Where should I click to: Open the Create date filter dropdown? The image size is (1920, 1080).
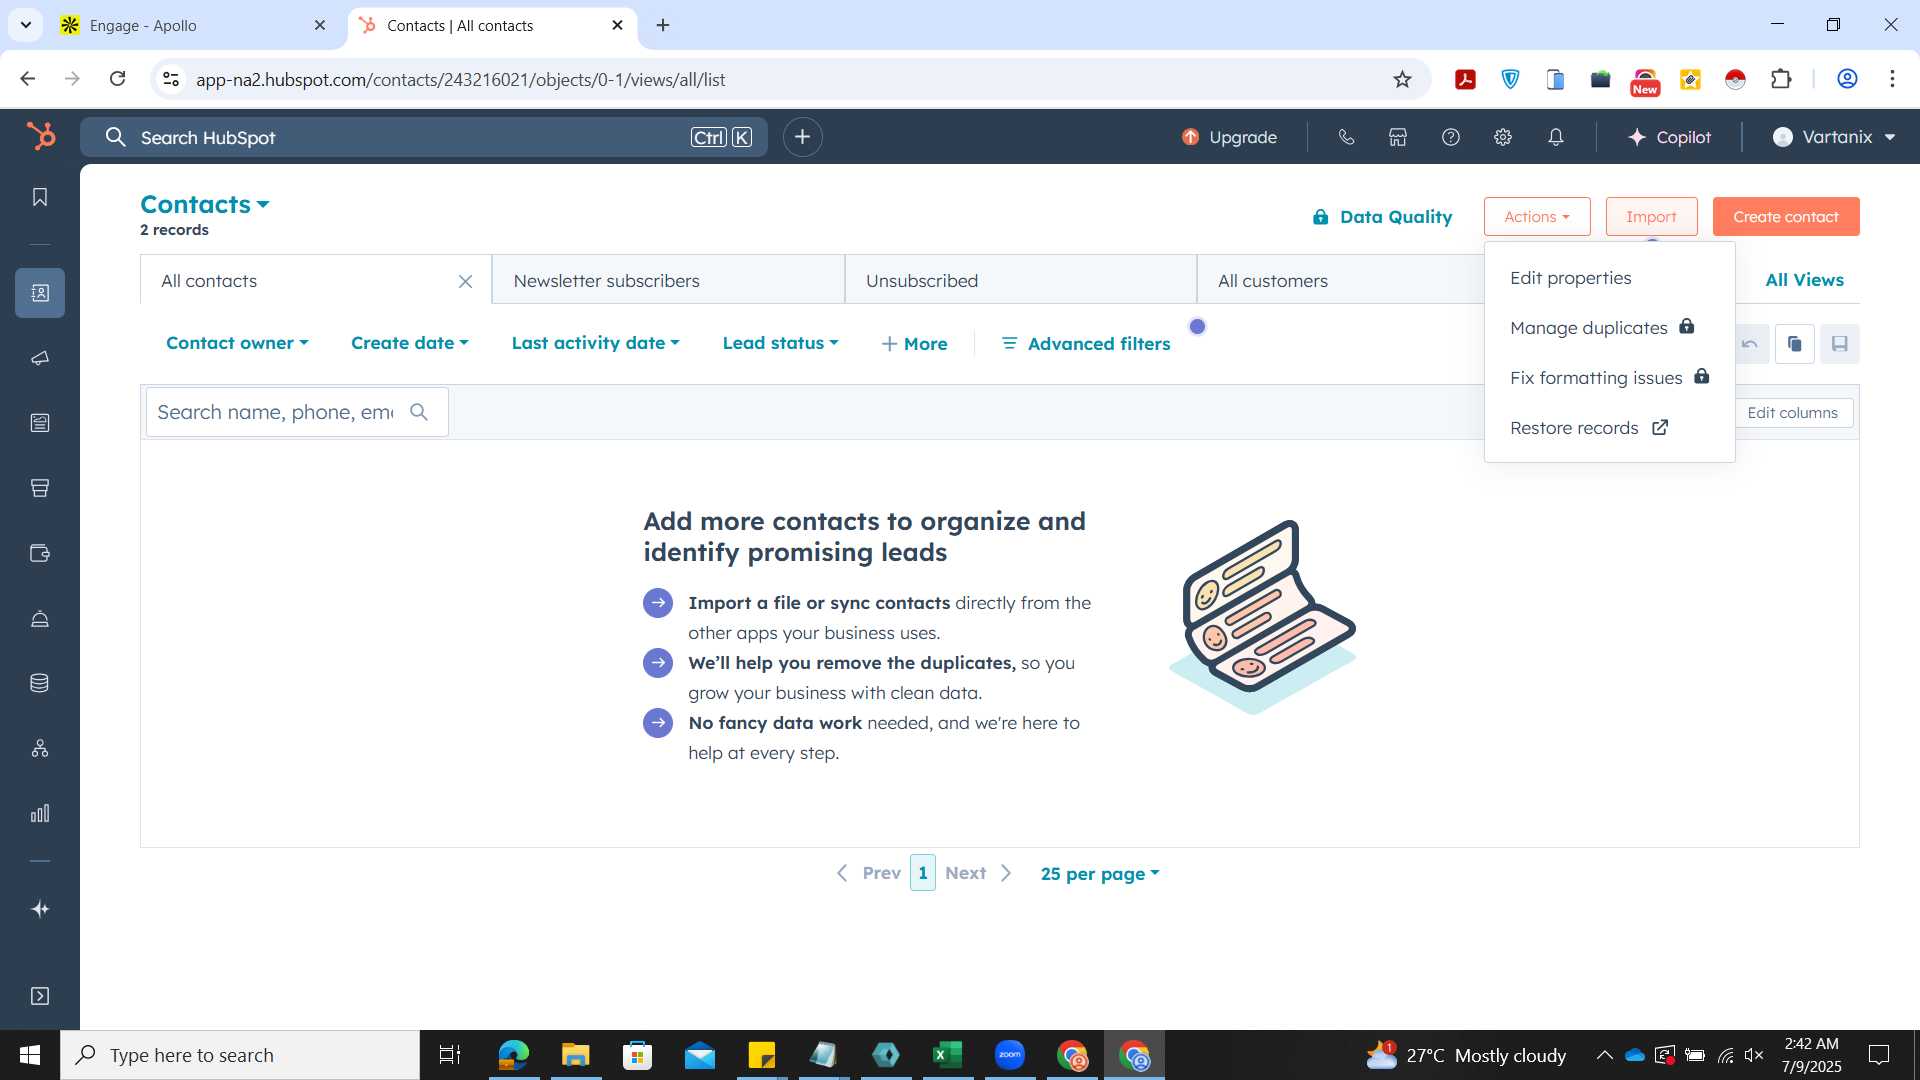(x=410, y=343)
